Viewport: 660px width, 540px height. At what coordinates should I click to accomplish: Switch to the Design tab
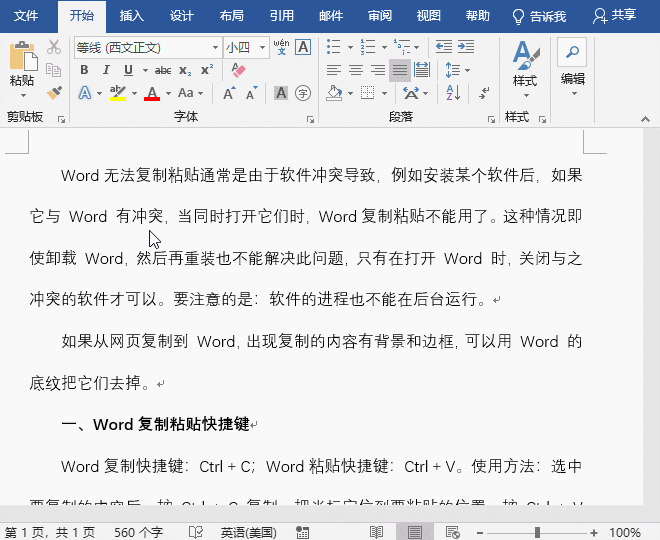pos(181,16)
